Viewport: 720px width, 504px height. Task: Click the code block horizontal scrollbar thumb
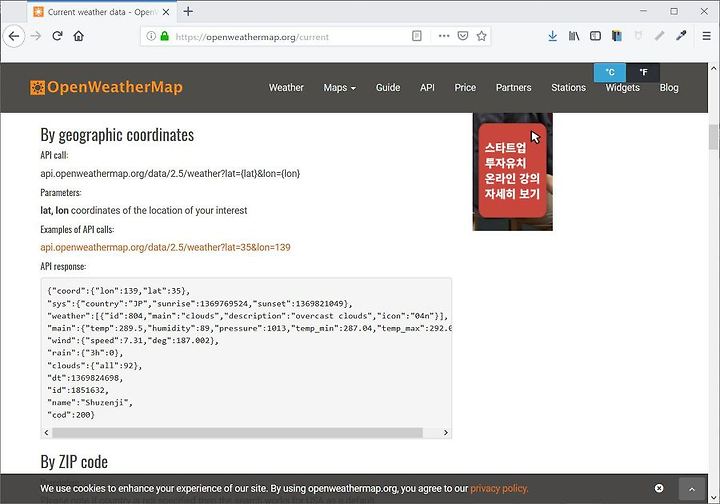(x=237, y=433)
